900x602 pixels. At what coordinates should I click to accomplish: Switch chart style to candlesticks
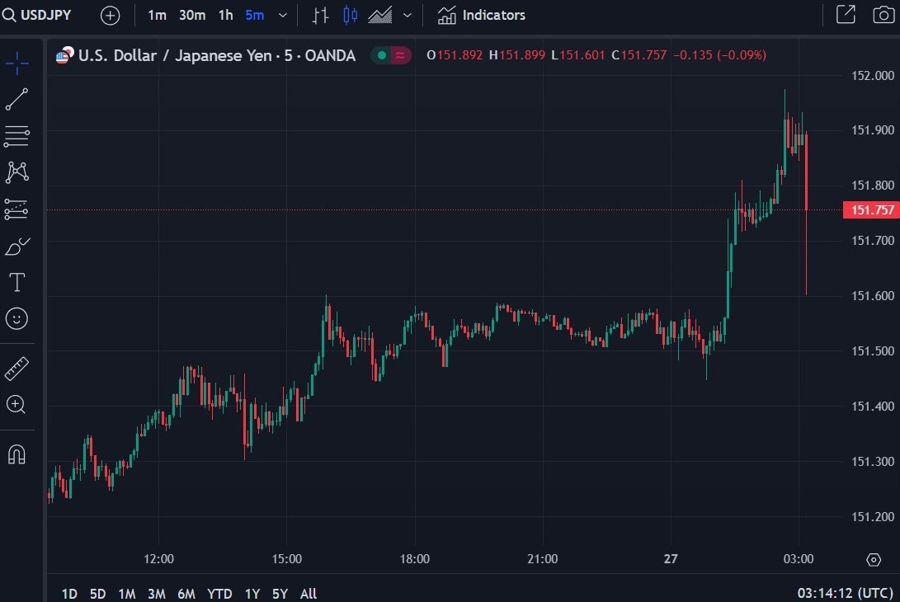[350, 15]
